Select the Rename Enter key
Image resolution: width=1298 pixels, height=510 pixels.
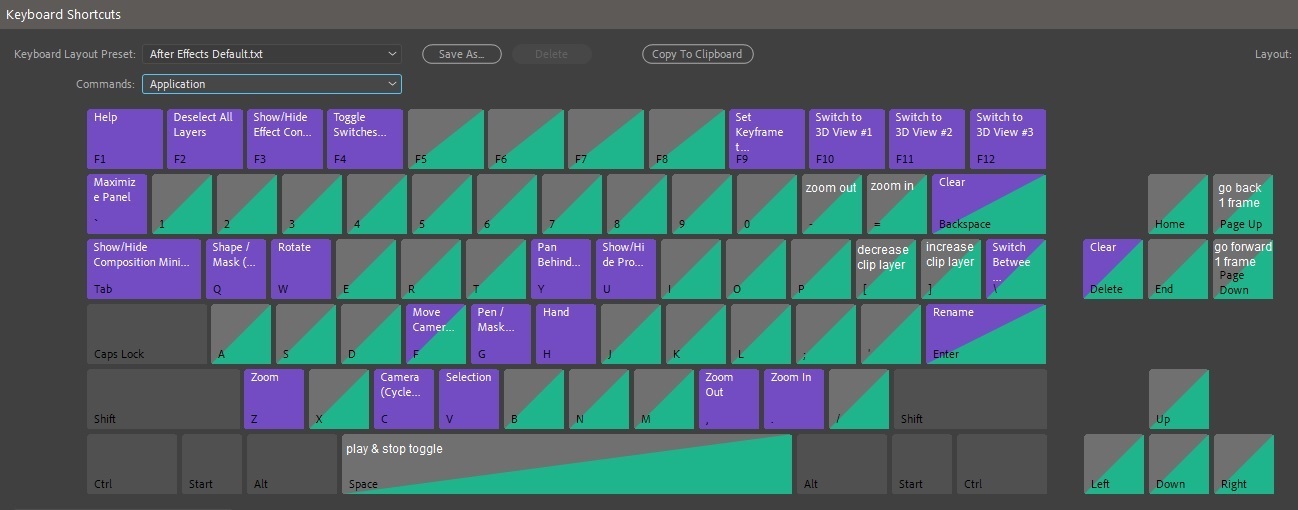(x=985, y=334)
